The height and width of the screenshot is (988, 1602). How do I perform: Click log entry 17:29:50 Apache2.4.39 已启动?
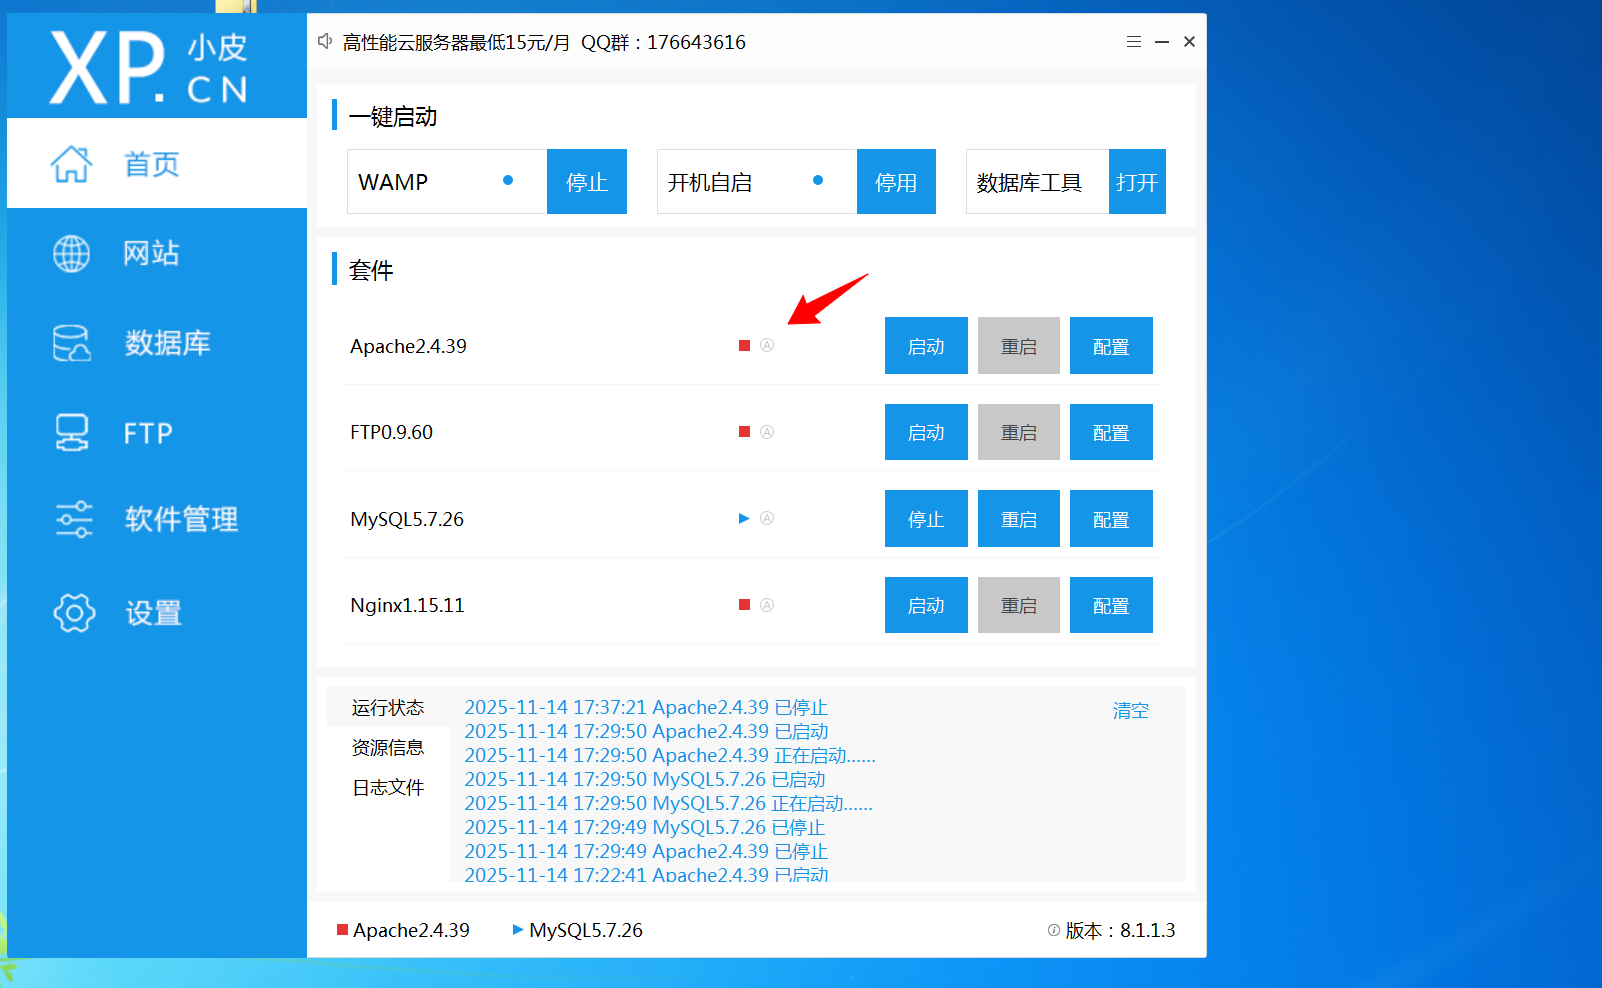tap(647, 731)
